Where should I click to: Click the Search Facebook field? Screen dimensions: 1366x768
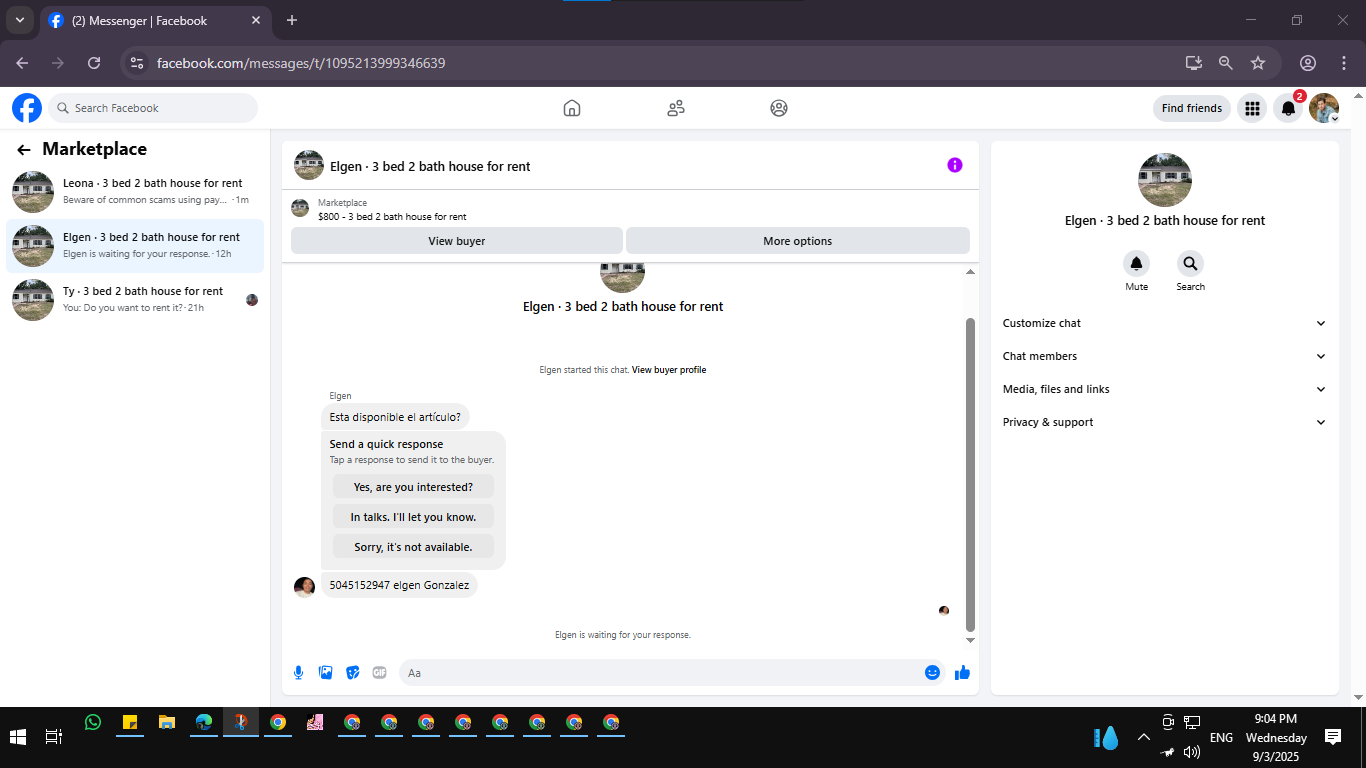pos(153,108)
